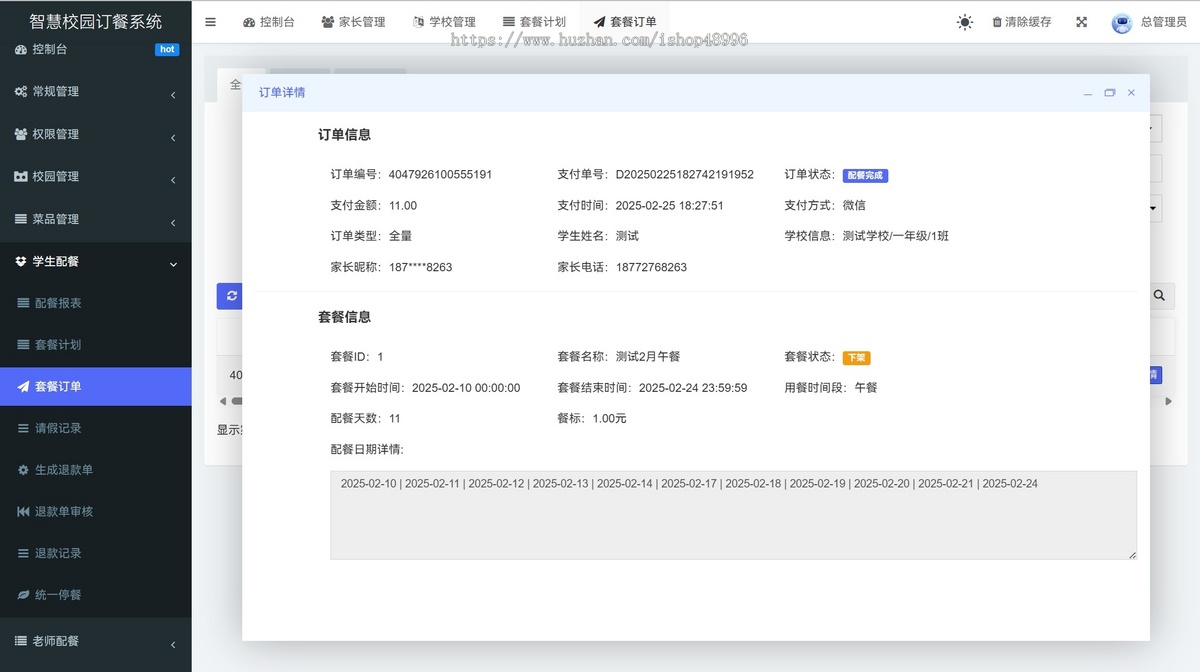The height and width of the screenshot is (672, 1200).
Task: Select payment number D20250225182742191952
Action: pos(684,175)
